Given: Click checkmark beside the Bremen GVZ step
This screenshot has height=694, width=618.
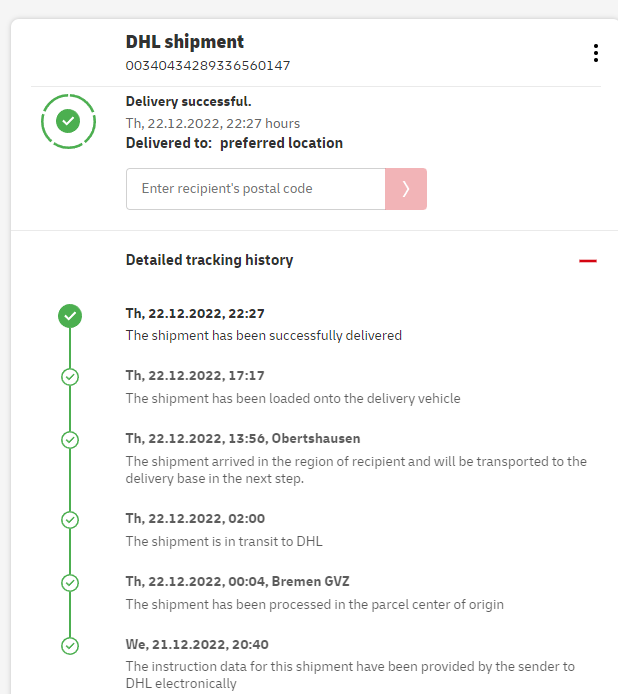Looking at the screenshot, I should (x=70, y=583).
